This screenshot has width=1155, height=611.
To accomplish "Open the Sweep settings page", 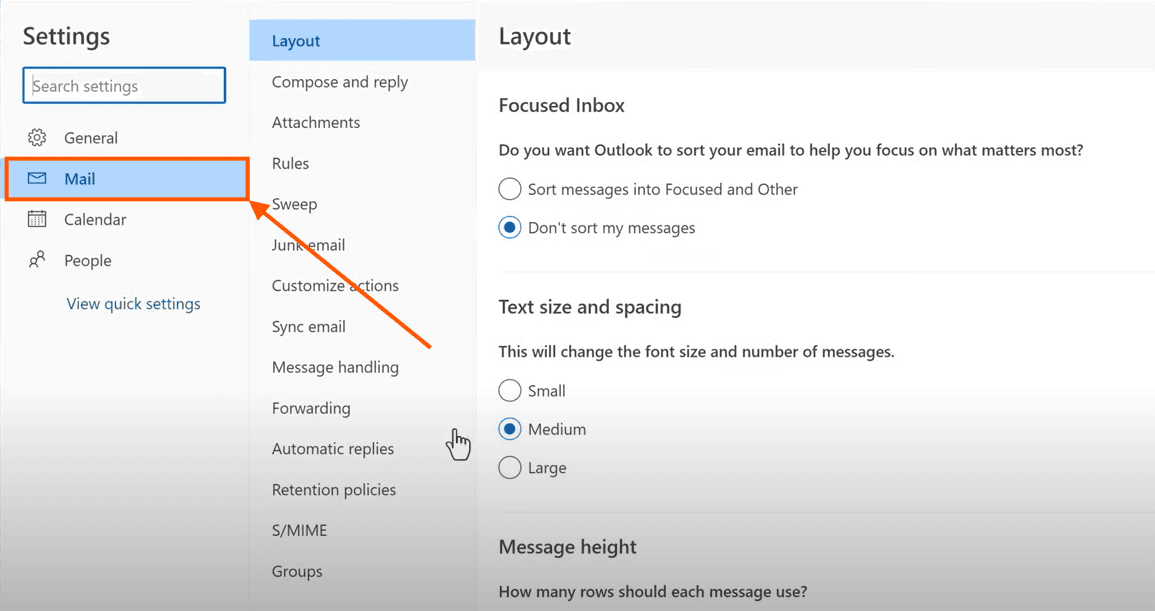I will click(294, 203).
